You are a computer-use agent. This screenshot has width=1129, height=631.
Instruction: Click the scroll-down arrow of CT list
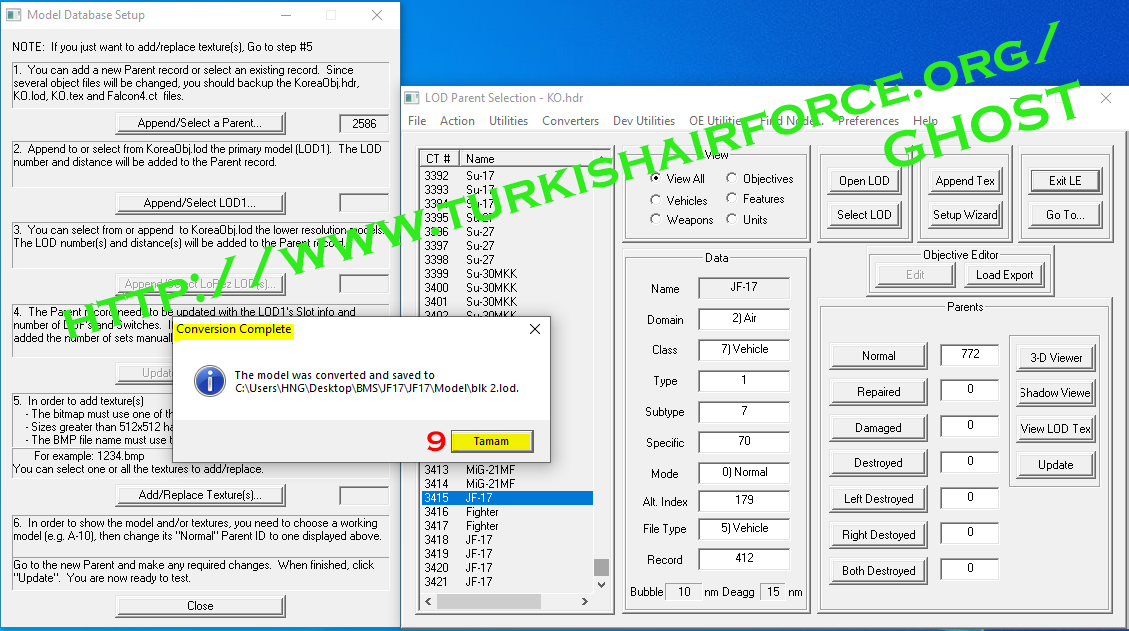click(x=601, y=585)
